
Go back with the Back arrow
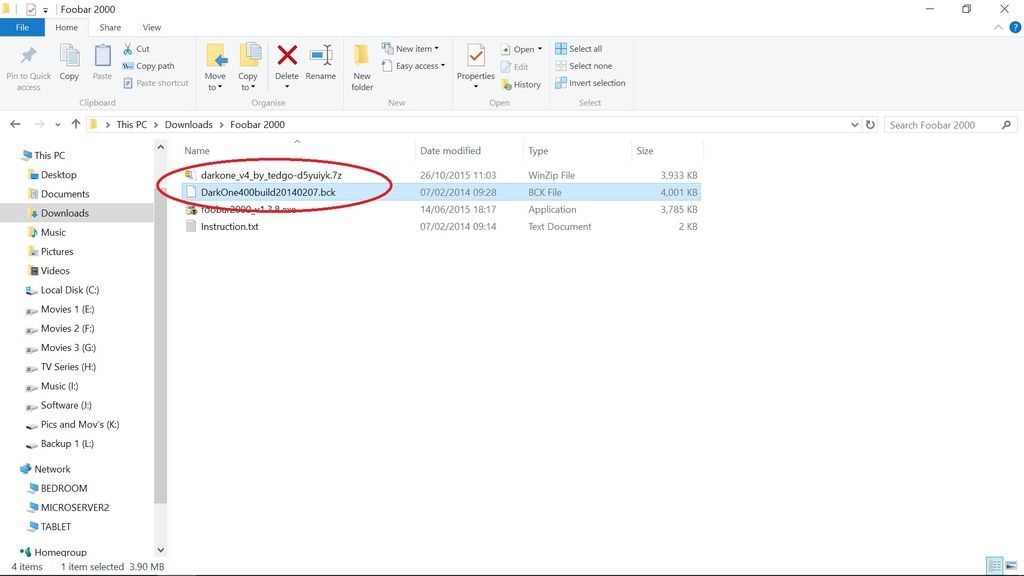click(16, 124)
